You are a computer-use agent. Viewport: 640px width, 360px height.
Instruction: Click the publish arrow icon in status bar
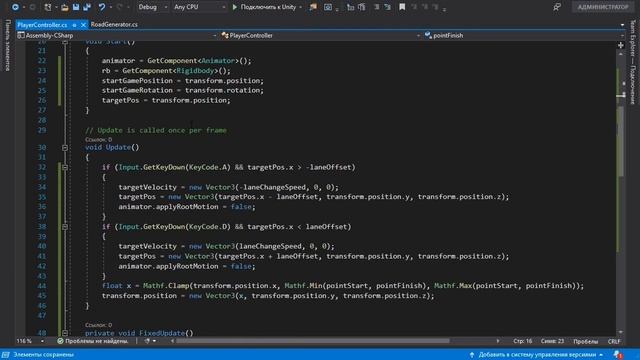[472, 355]
